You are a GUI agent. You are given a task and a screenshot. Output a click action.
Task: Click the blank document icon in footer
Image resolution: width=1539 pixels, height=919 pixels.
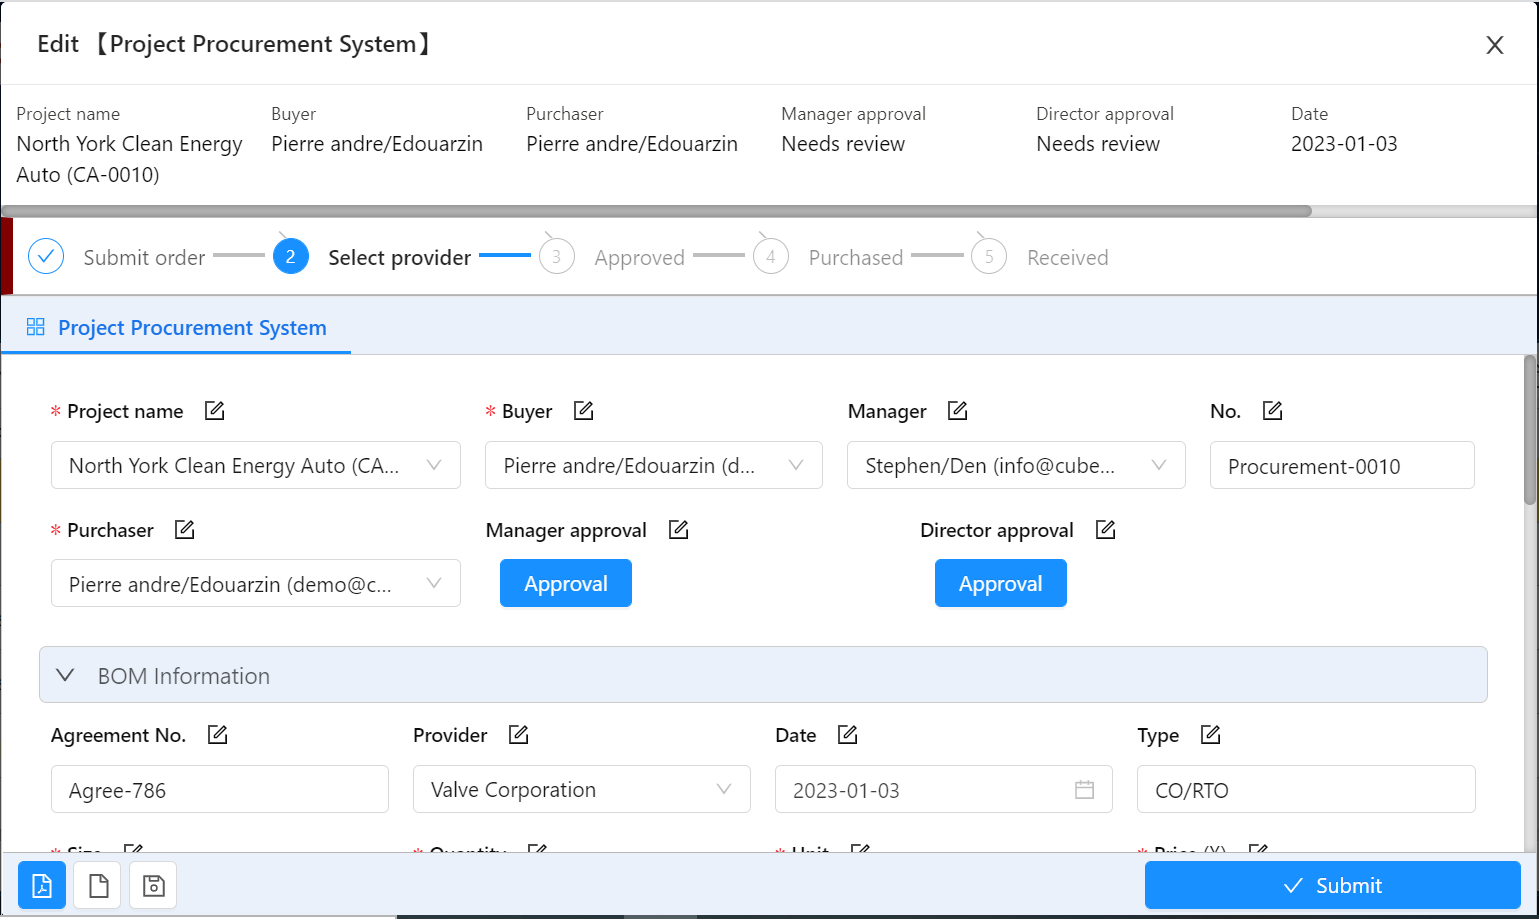click(x=98, y=885)
